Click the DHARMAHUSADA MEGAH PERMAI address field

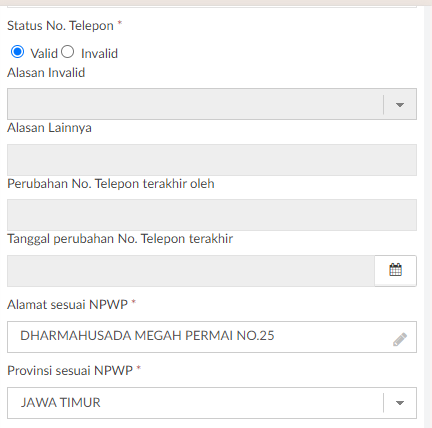pos(212,337)
